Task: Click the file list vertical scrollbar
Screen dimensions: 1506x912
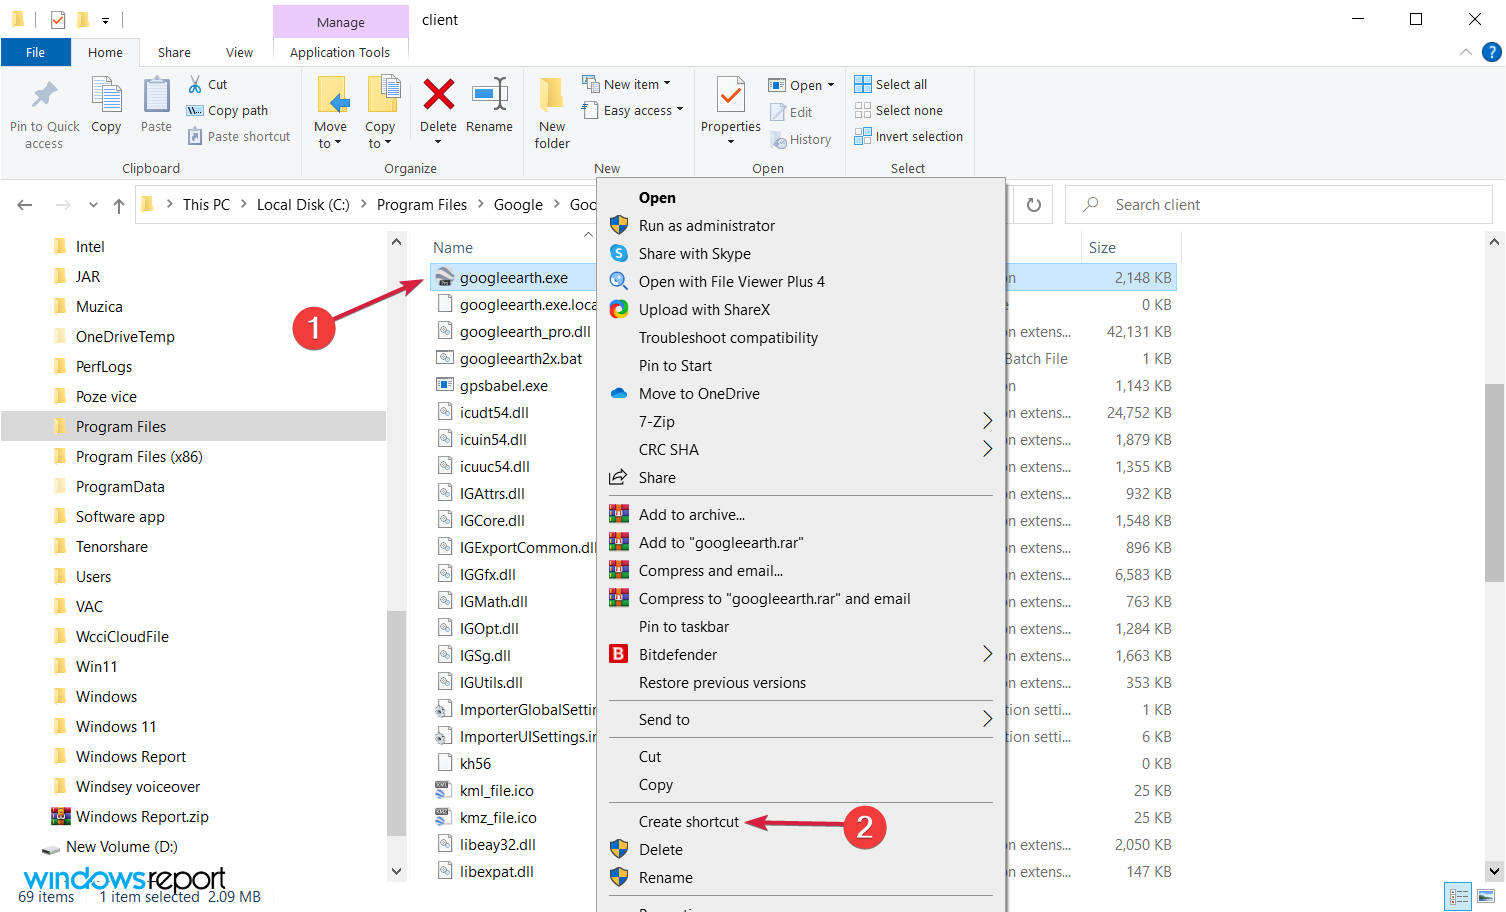Action: pyautogui.click(x=1495, y=482)
